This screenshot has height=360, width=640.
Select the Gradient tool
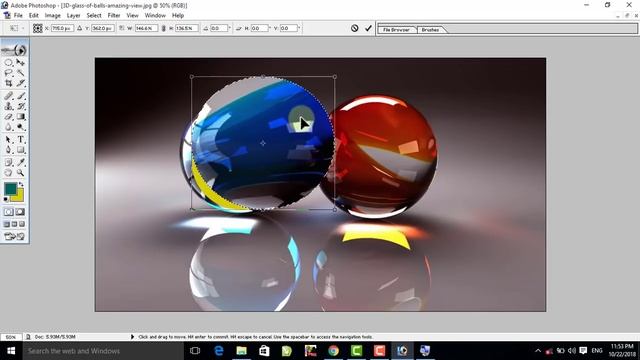(20, 117)
